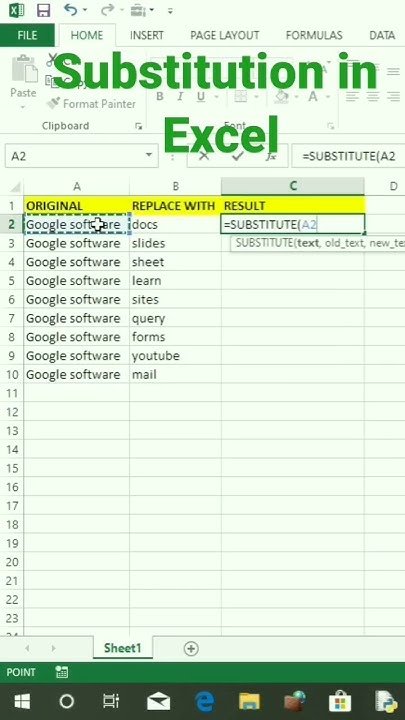
Task: Confirm formula with the checkmark Enter icon
Action: point(237,156)
